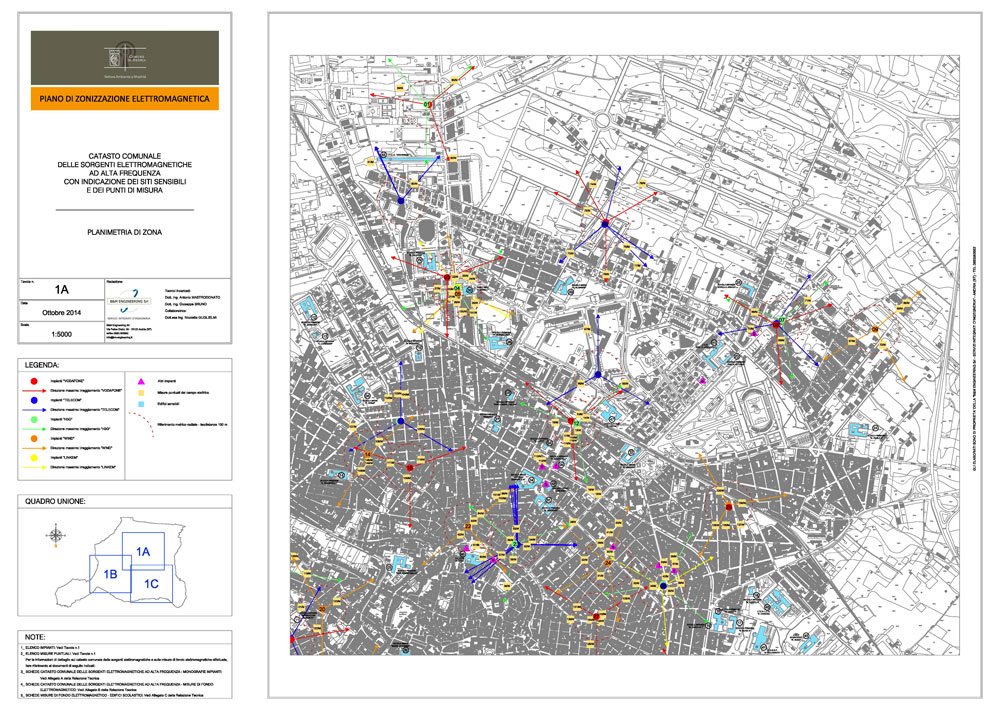Click the orange Wind circle in the legend
This screenshot has width=1000, height=711.
coord(34,439)
